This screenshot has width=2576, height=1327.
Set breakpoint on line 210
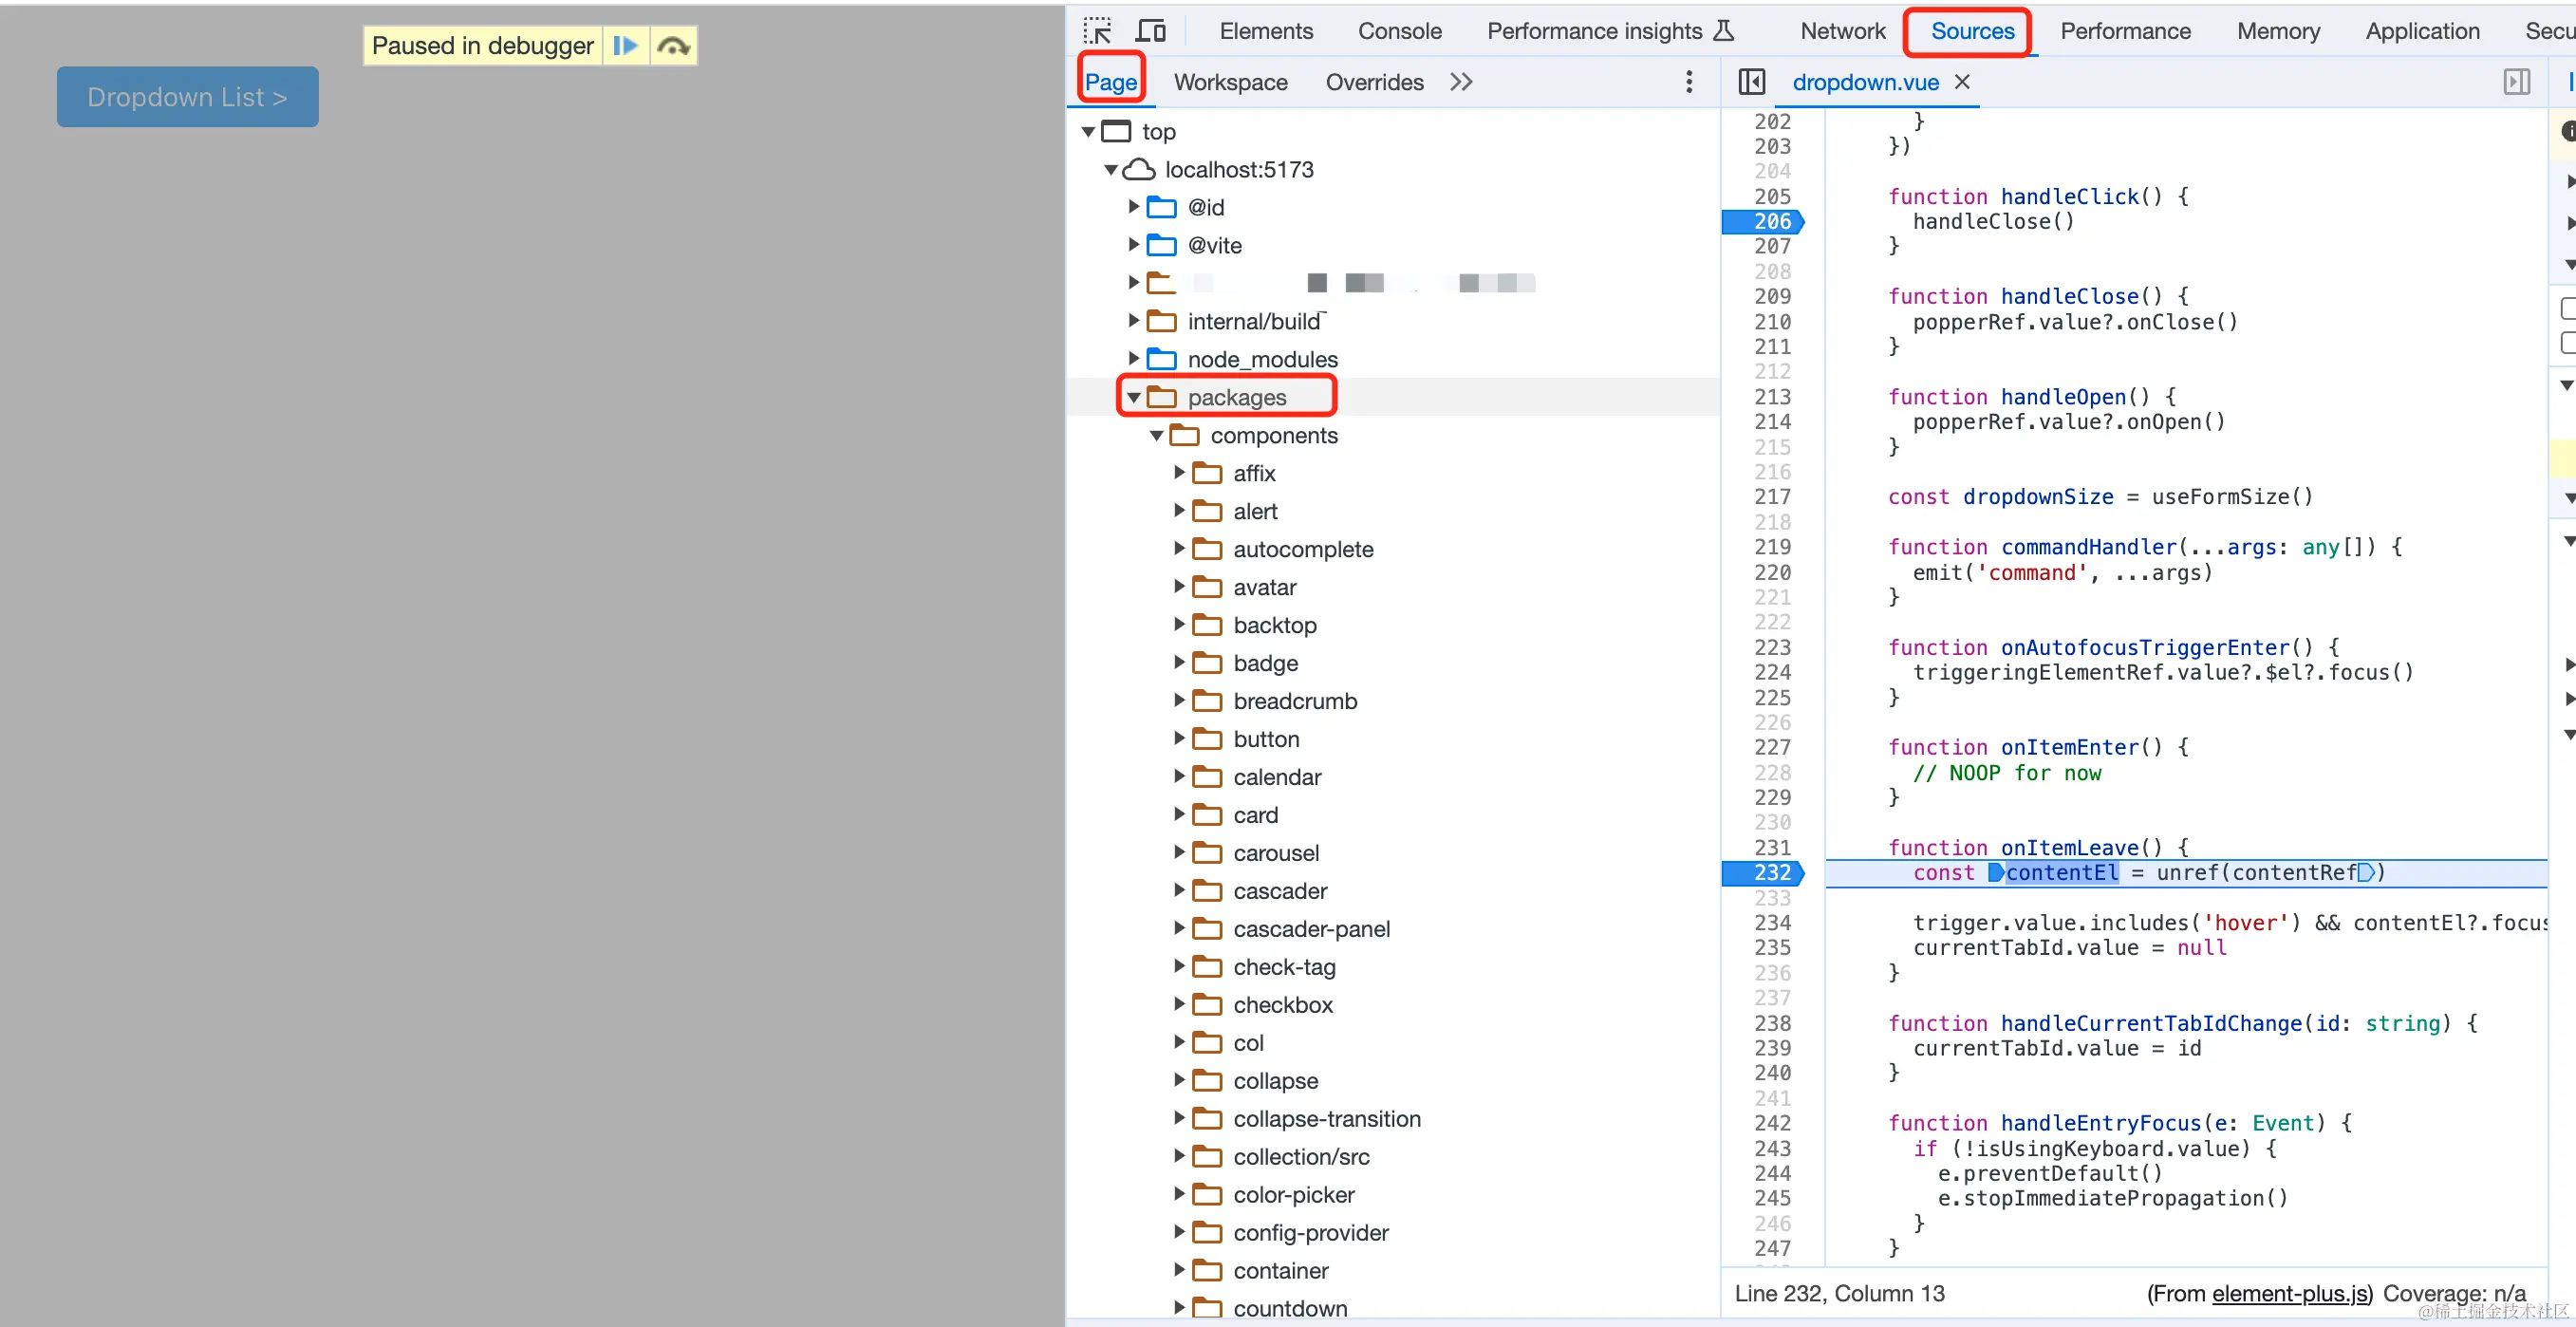coord(1772,322)
